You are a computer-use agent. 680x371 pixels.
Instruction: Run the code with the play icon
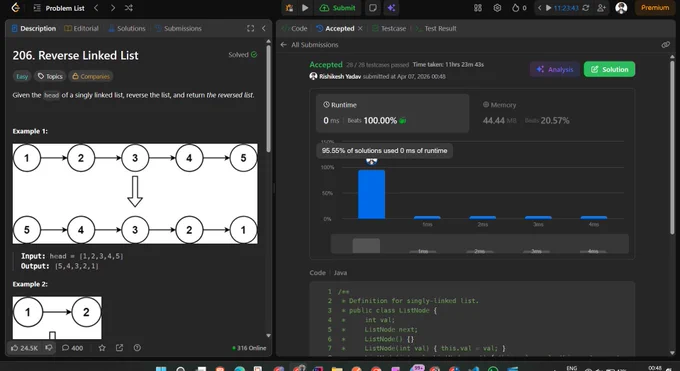point(305,8)
